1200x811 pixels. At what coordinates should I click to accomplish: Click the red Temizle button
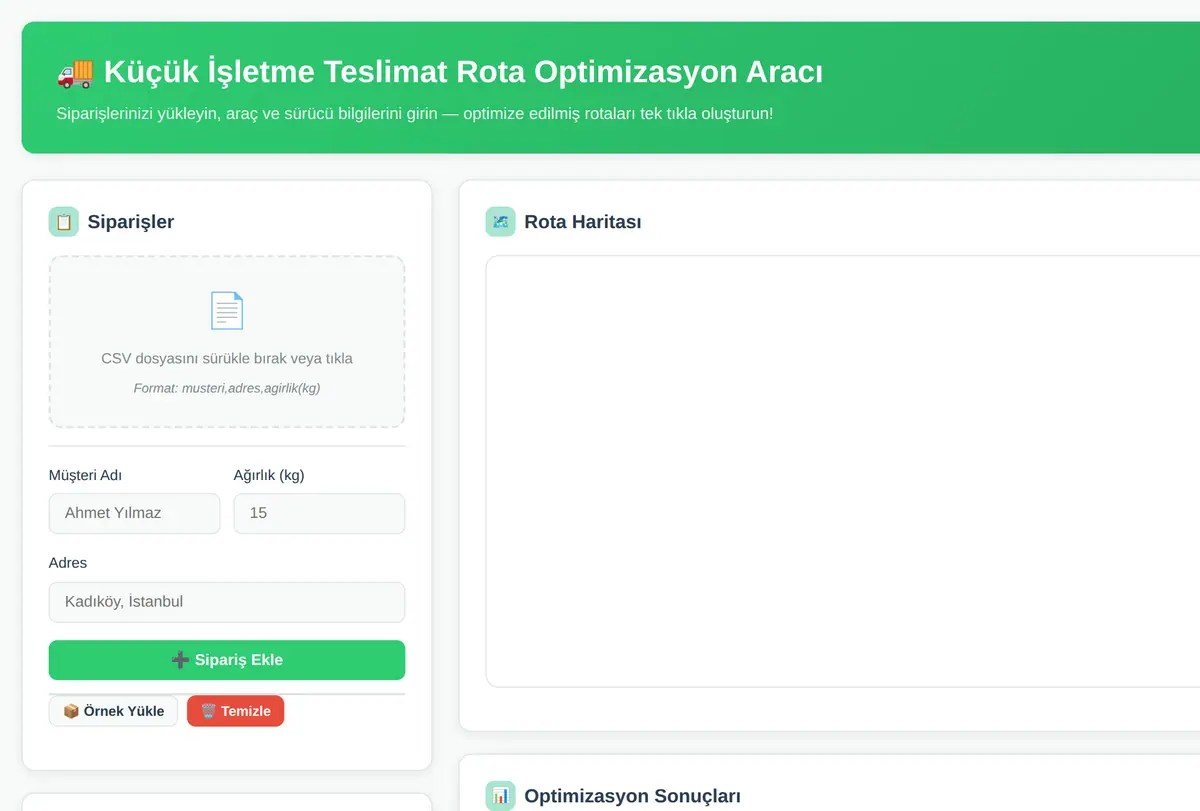pyautogui.click(x=235, y=711)
